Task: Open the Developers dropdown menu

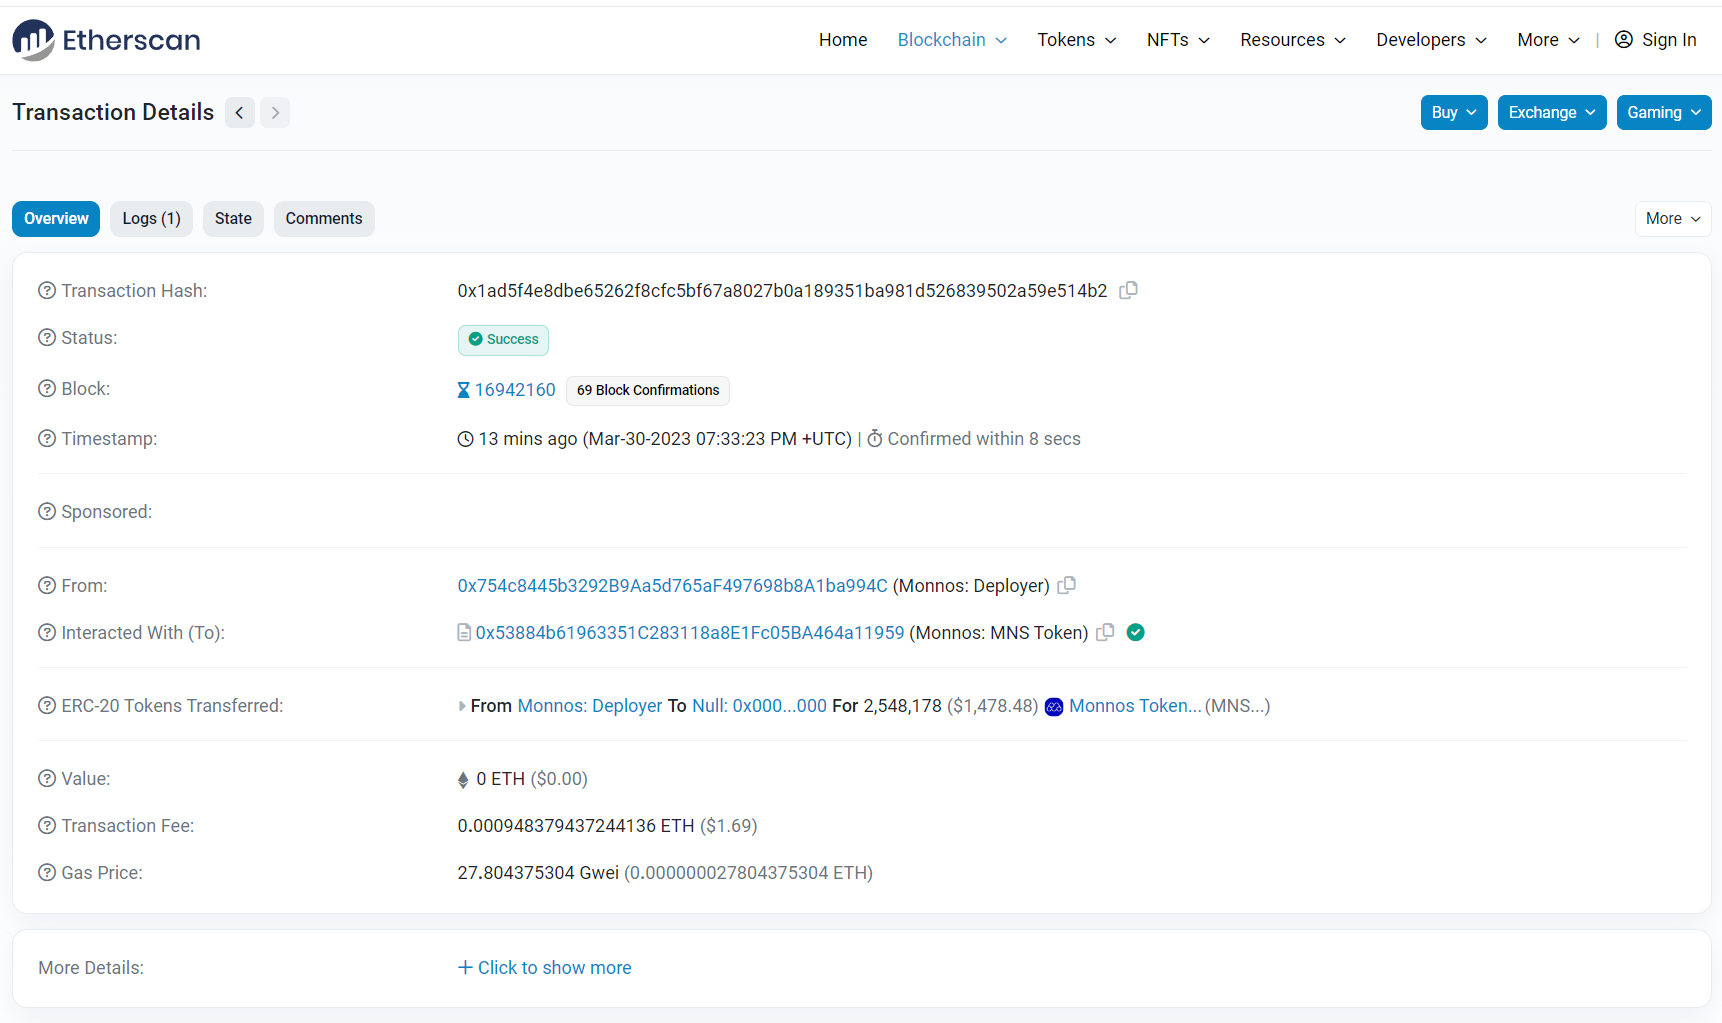Action: tap(1431, 40)
